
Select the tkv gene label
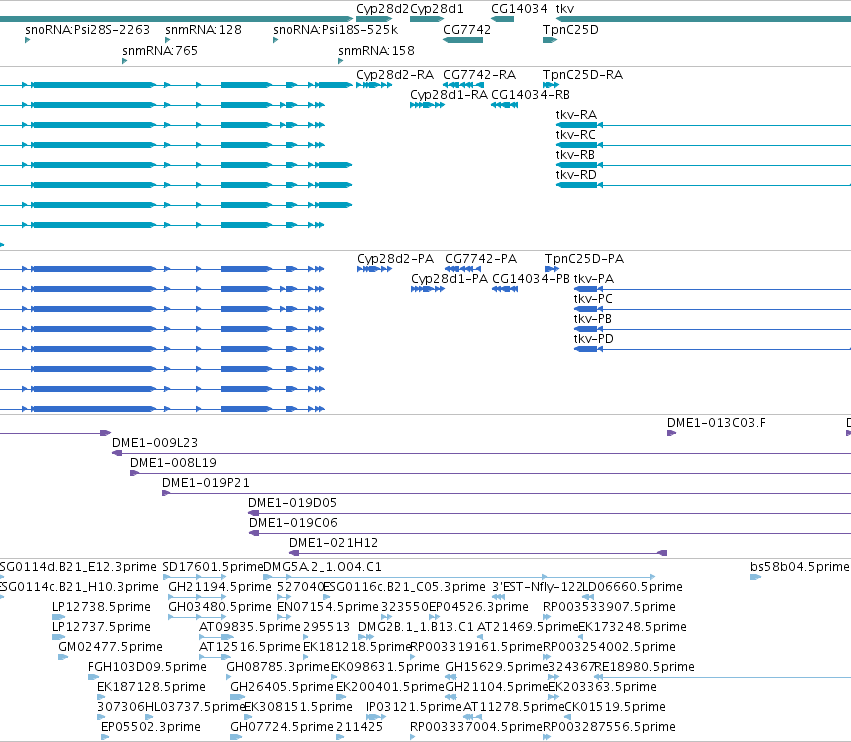pyautogui.click(x=564, y=9)
